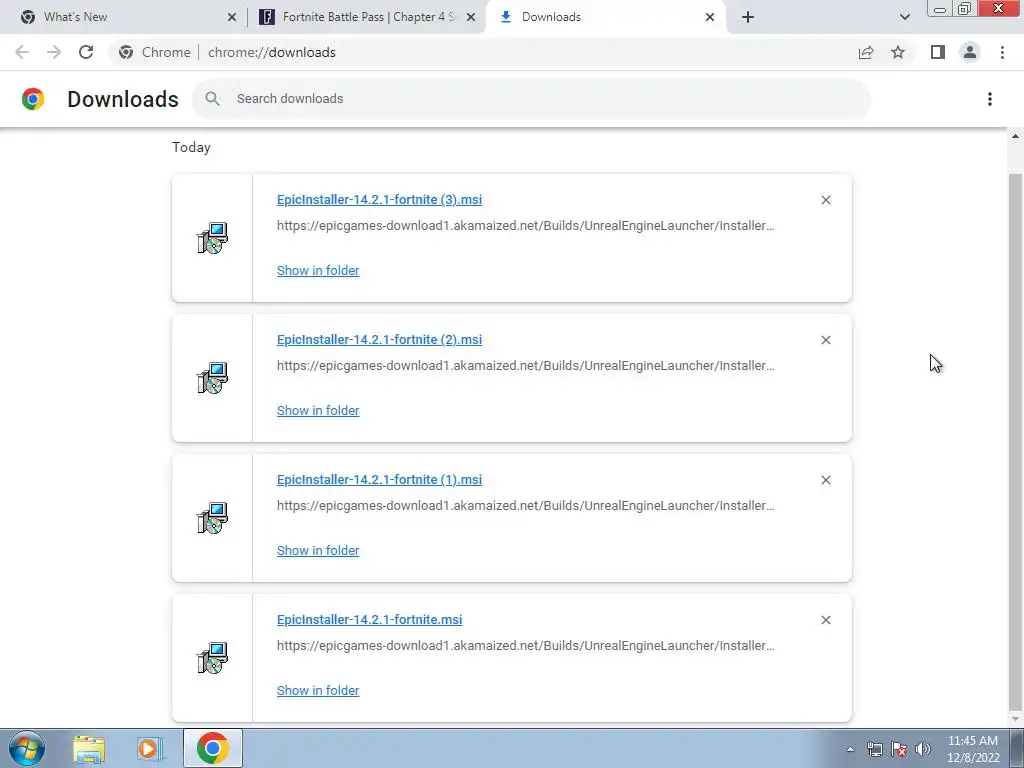Click the Chrome site info chip in the address bar
The width and height of the screenshot is (1024, 768).
coord(155,52)
